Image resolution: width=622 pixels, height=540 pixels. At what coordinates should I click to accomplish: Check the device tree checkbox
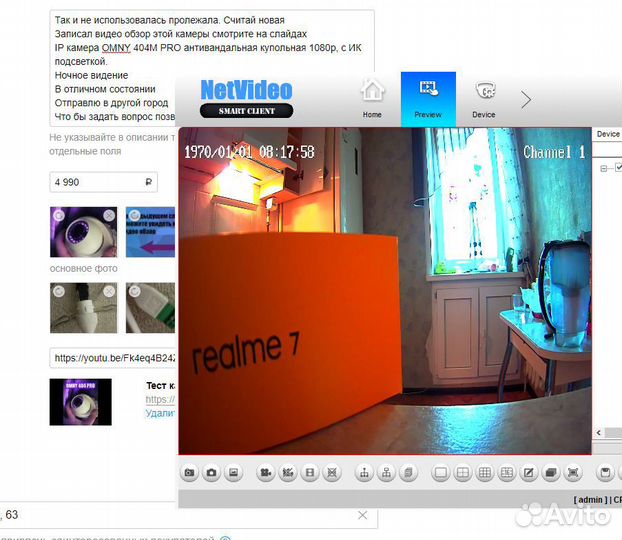(x=618, y=168)
